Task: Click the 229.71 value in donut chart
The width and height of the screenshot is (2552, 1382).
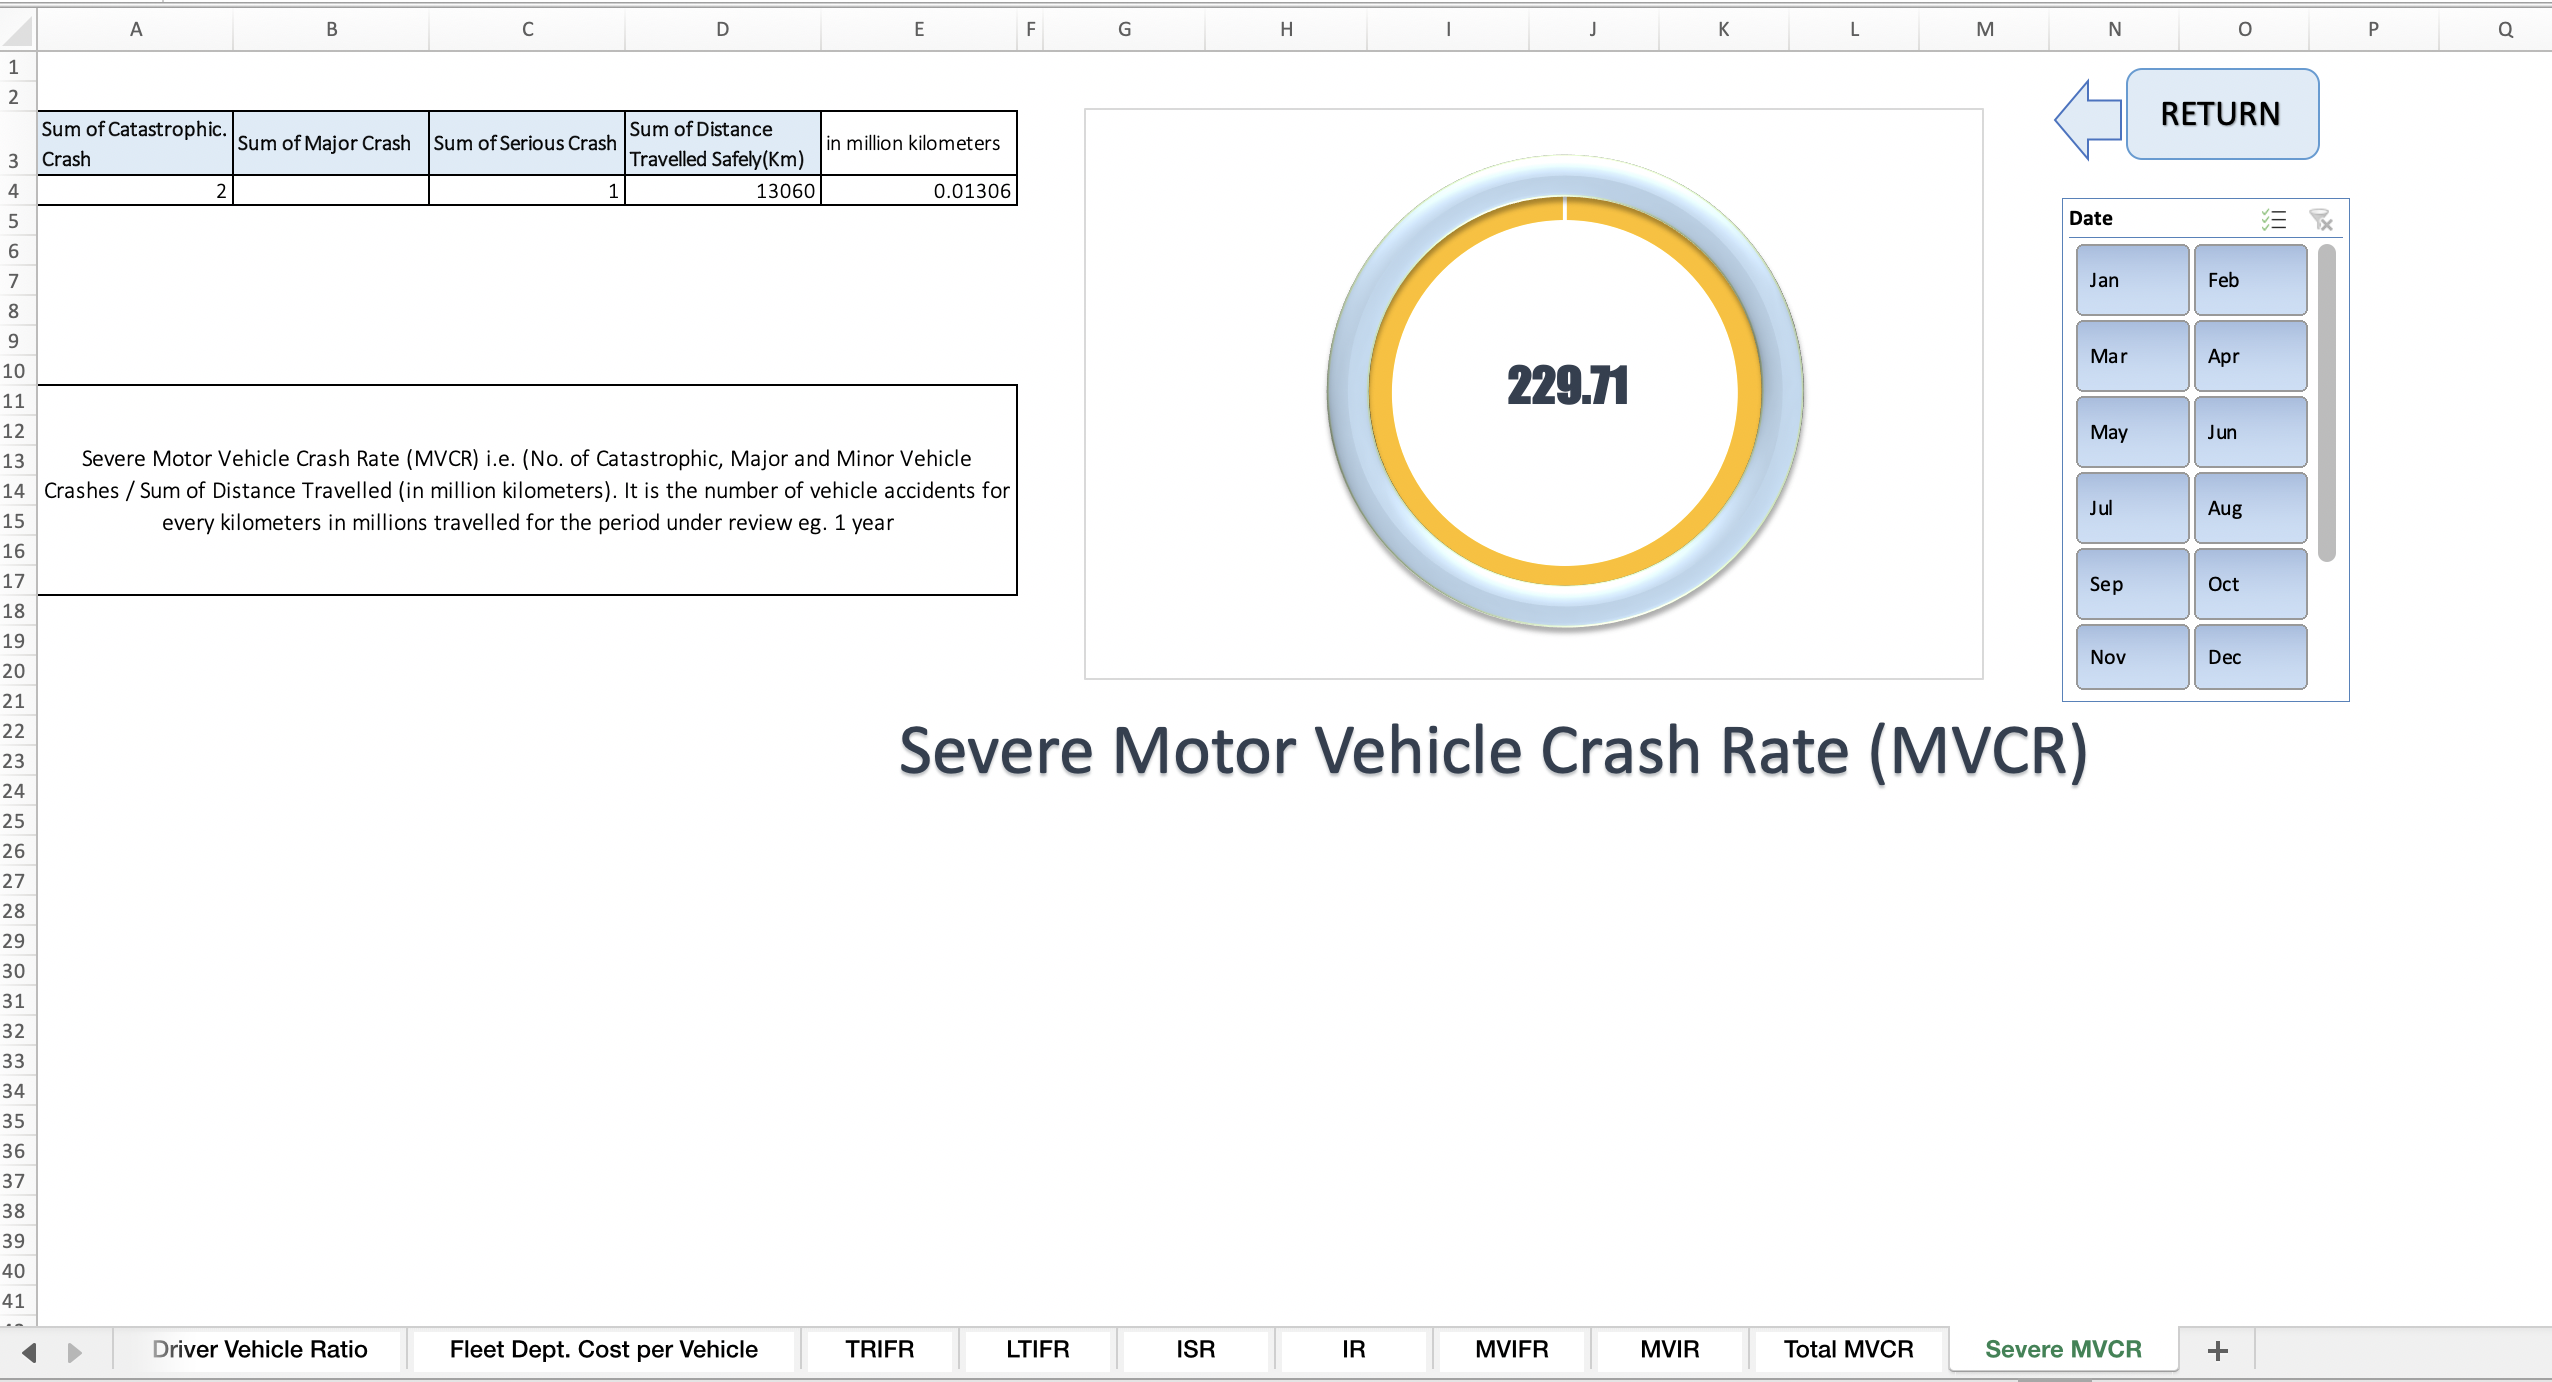Action: click(x=1567, y=386)
